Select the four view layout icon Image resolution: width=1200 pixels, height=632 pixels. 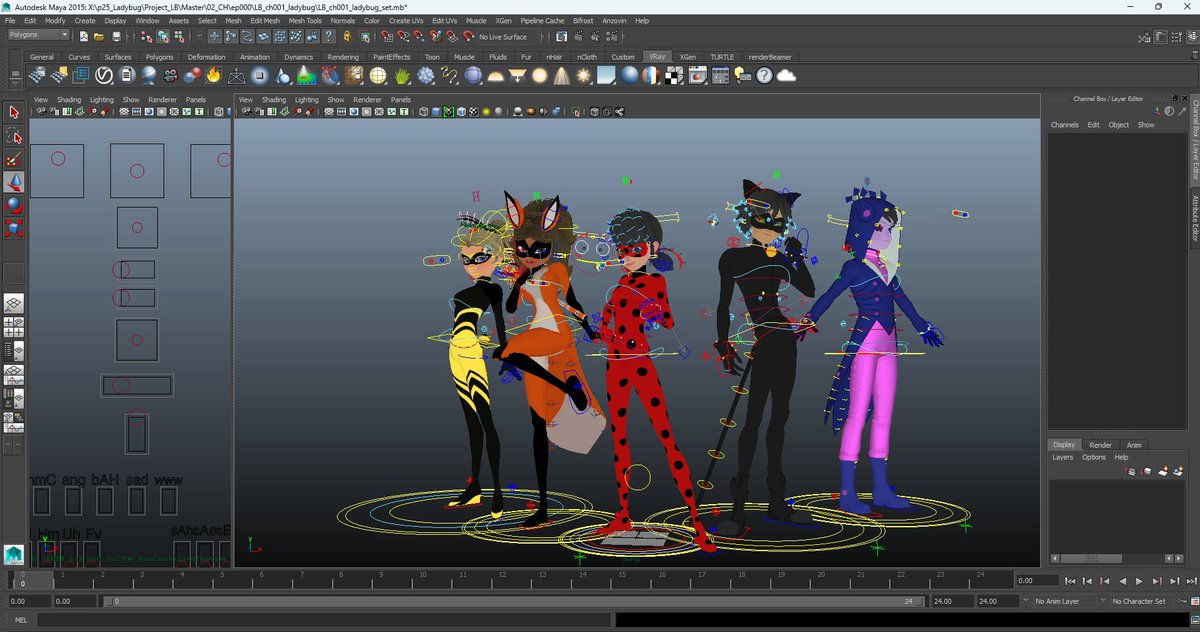pos(14,326)
